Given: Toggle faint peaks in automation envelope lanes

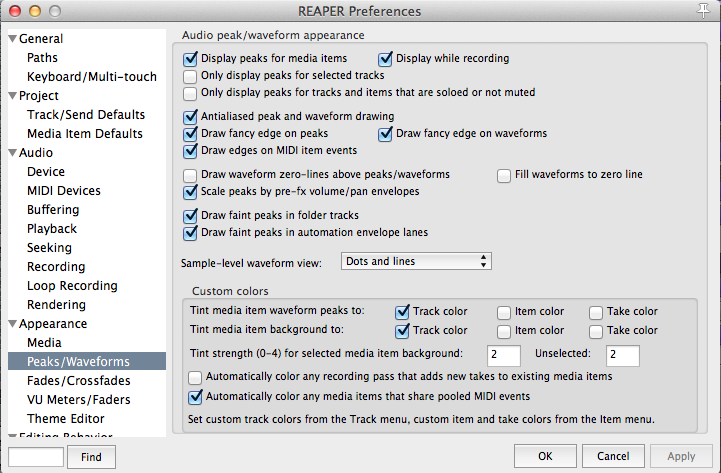Looking at the screenshot, I should [190, 233].
